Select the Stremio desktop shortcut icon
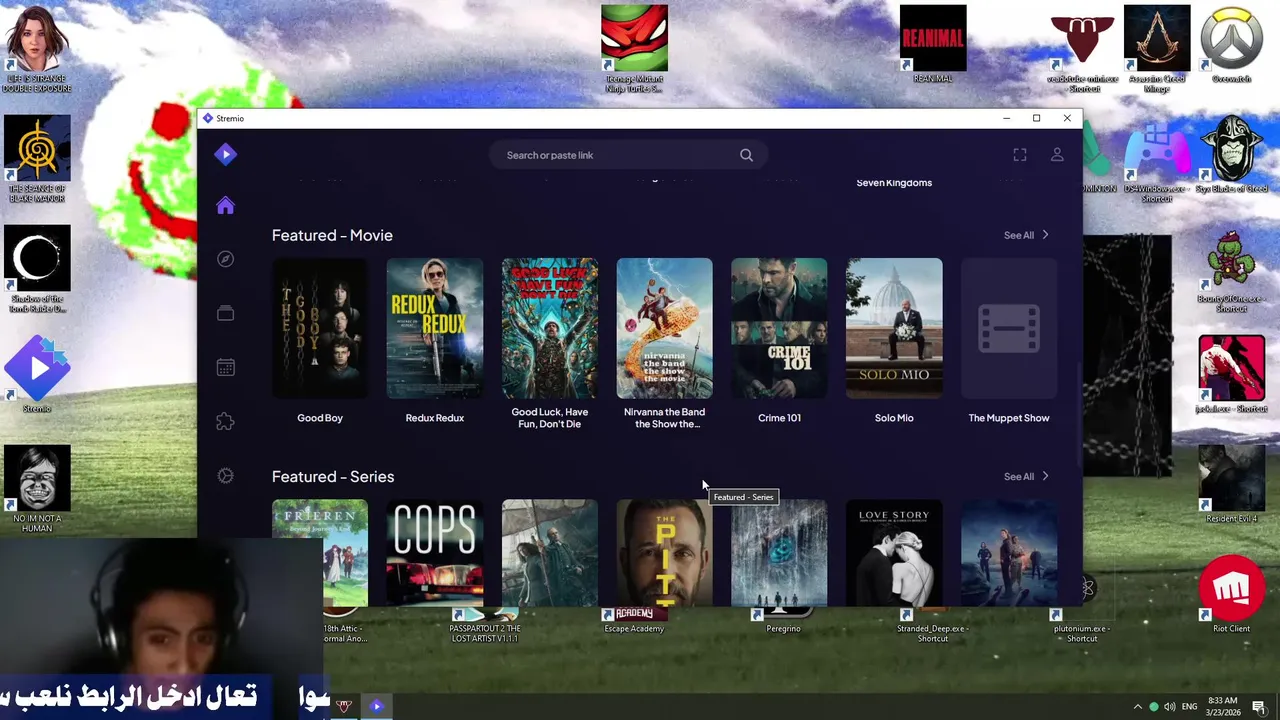The width and height of the screenshot is (1280, 720). coord(37,374)
